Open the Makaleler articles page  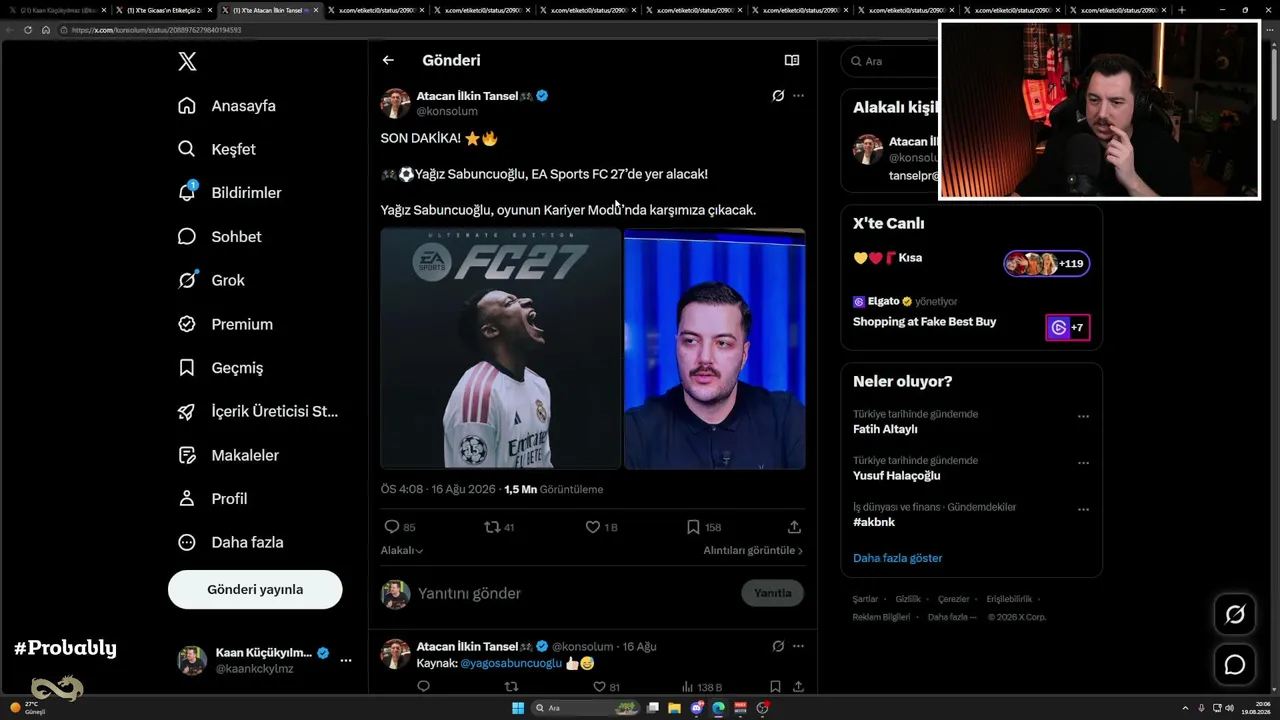point(228,455)
